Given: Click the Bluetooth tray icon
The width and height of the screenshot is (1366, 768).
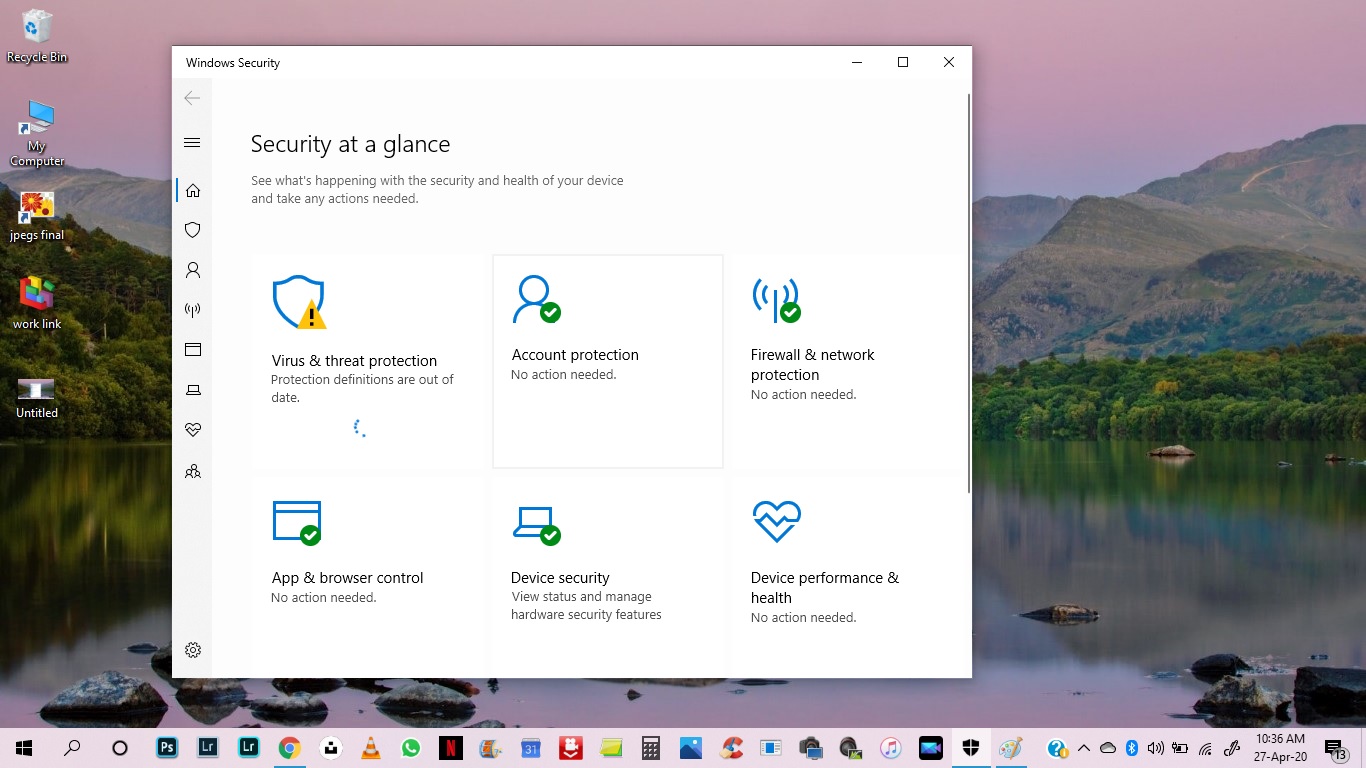Looking at the screenshot, I should [x=1132, y=748].
